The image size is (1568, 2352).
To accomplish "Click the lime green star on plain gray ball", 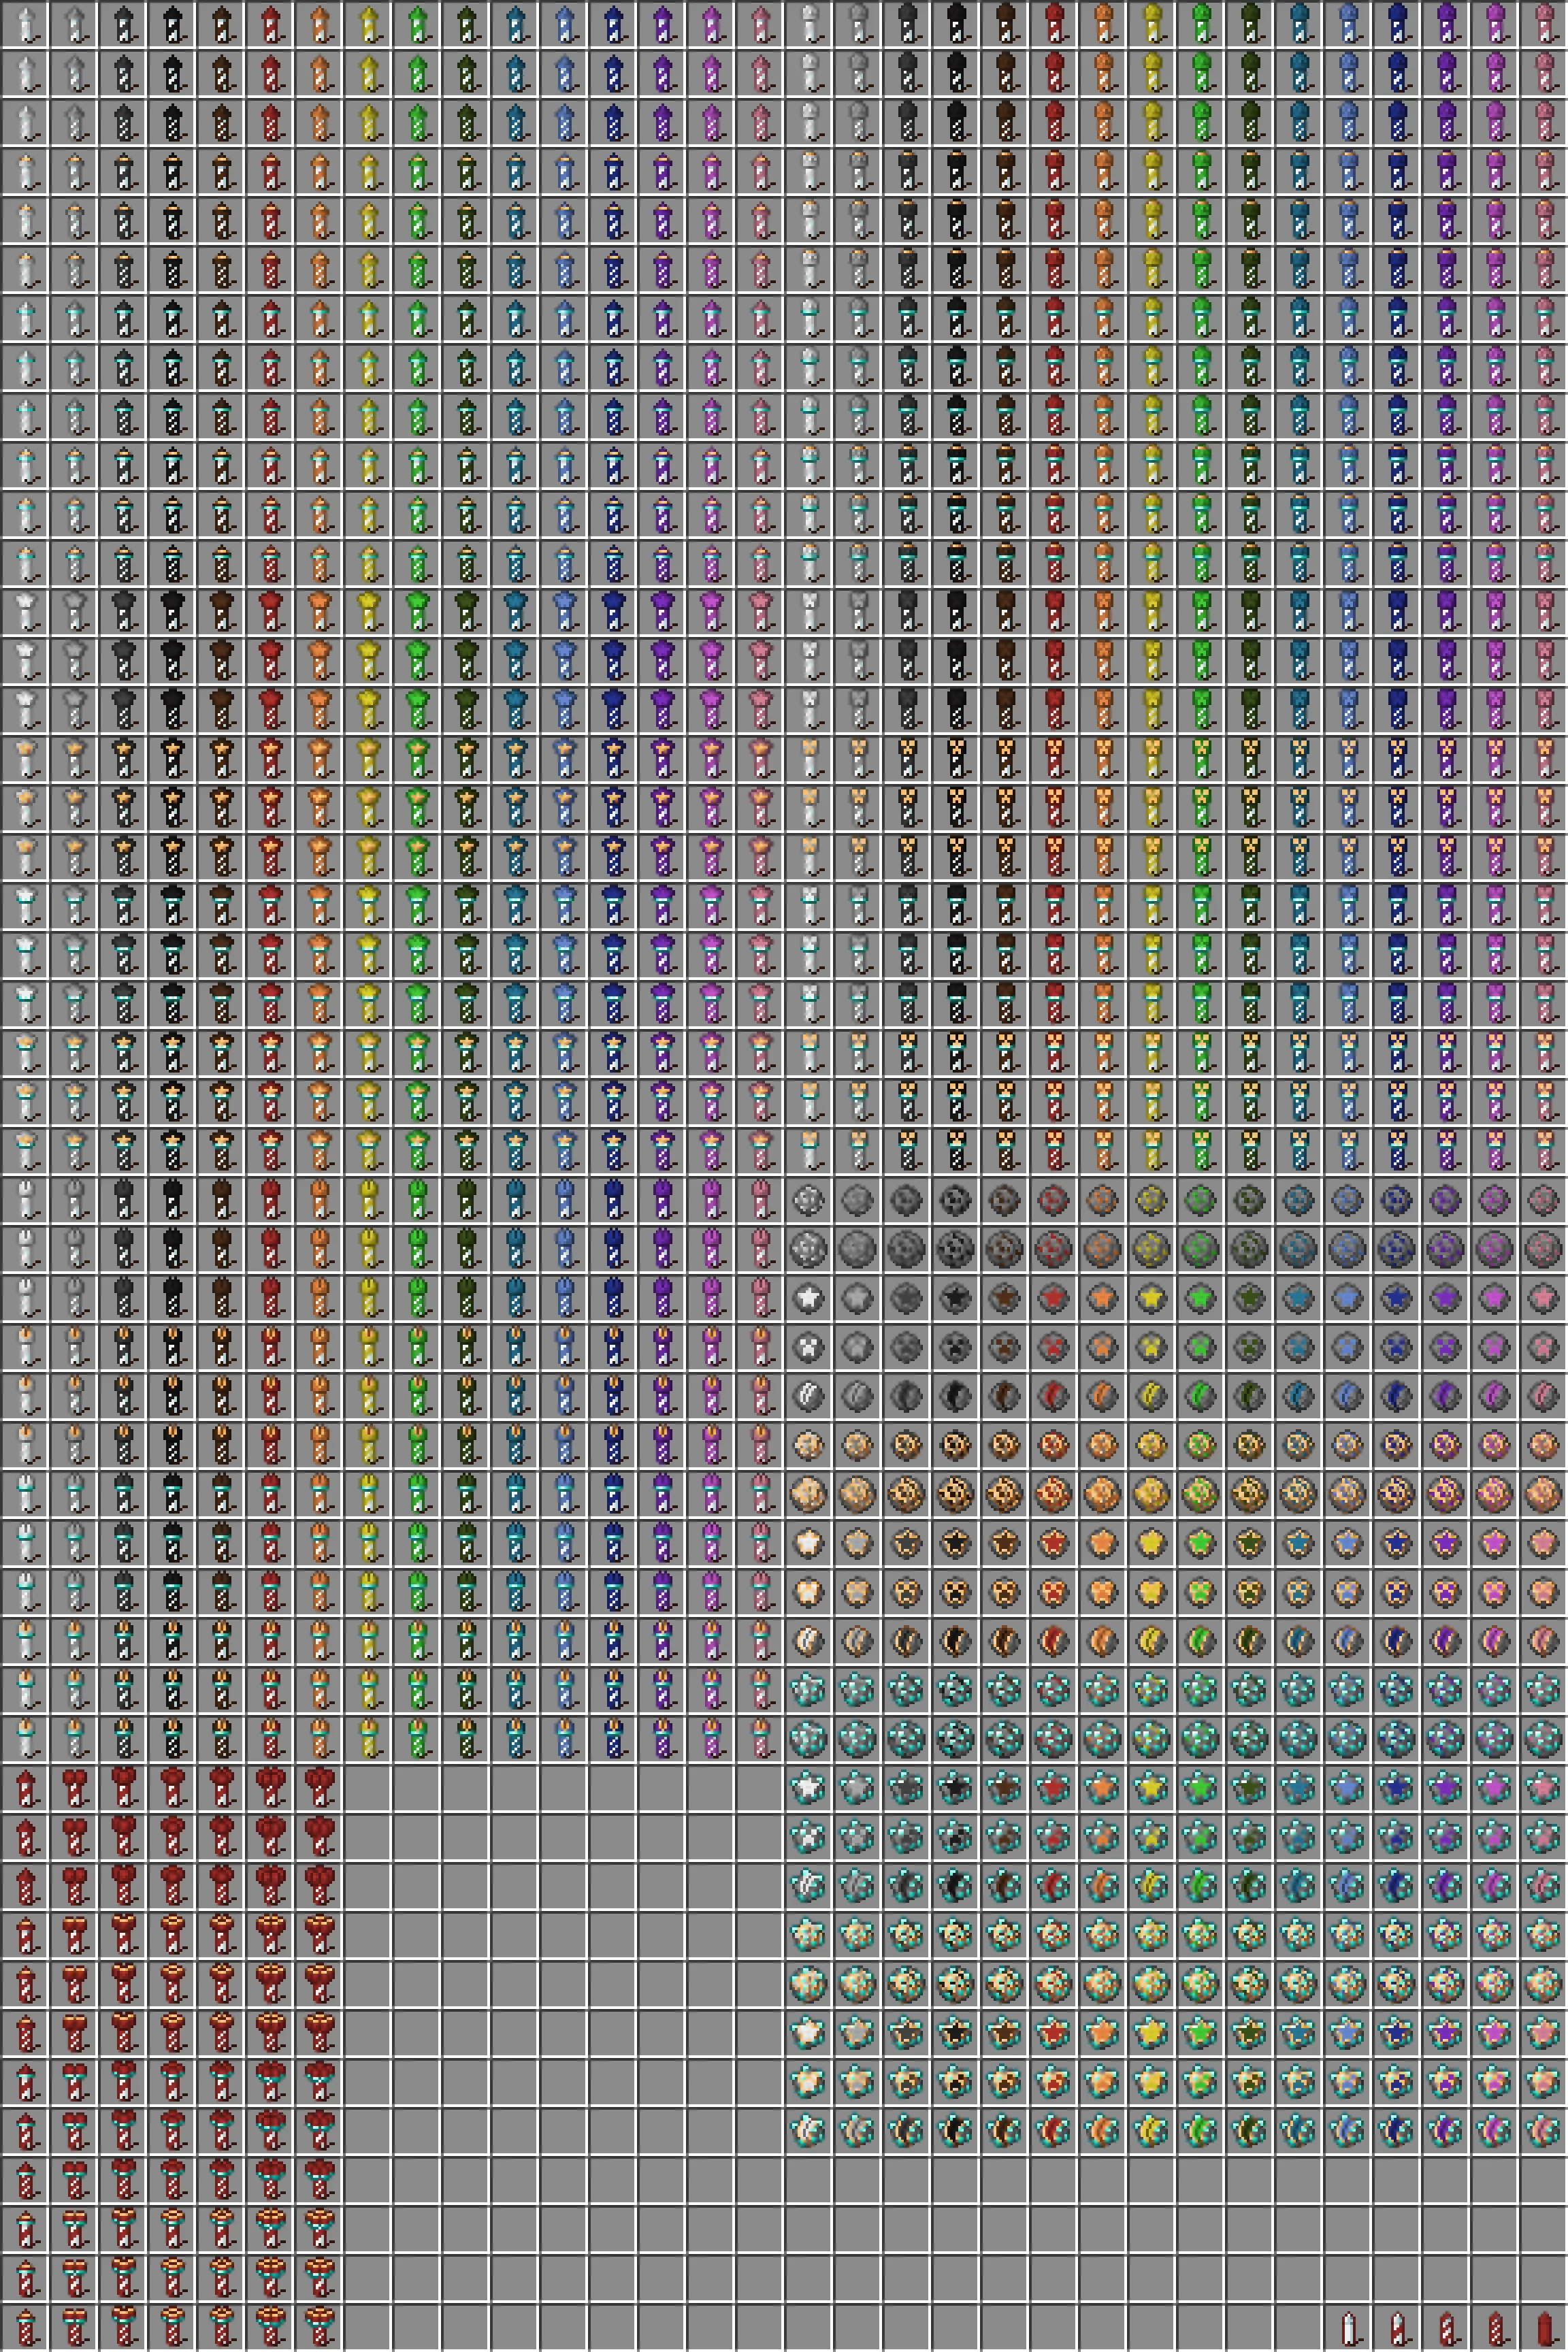I will point(1200,1298).
